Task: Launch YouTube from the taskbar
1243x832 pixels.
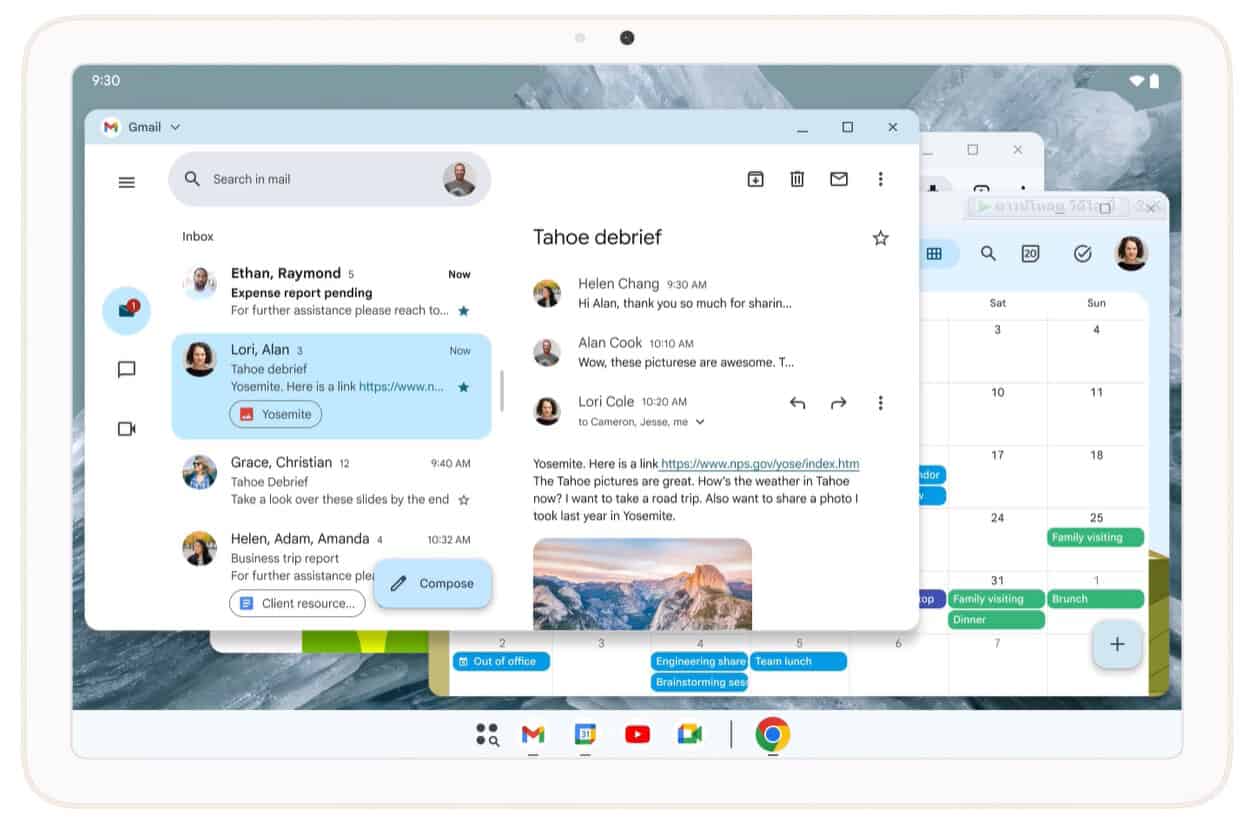Action: tap(637, 735)
